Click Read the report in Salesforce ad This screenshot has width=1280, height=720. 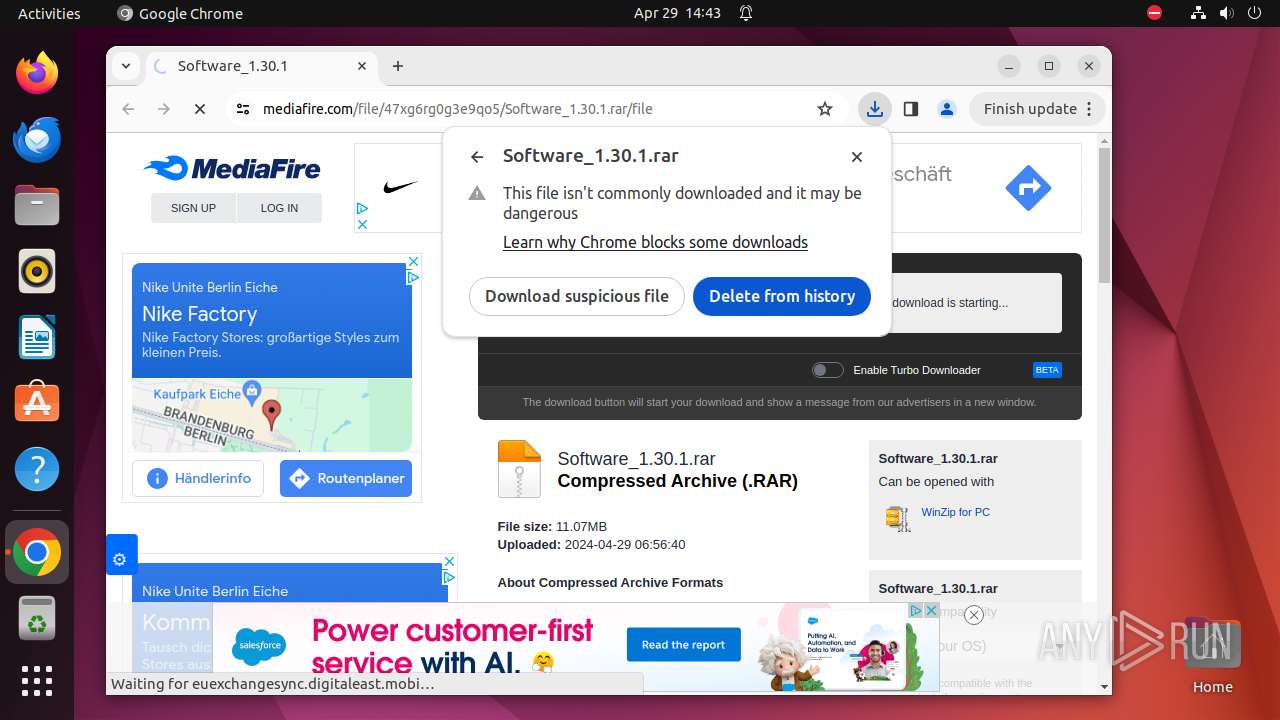pos(684,645)
